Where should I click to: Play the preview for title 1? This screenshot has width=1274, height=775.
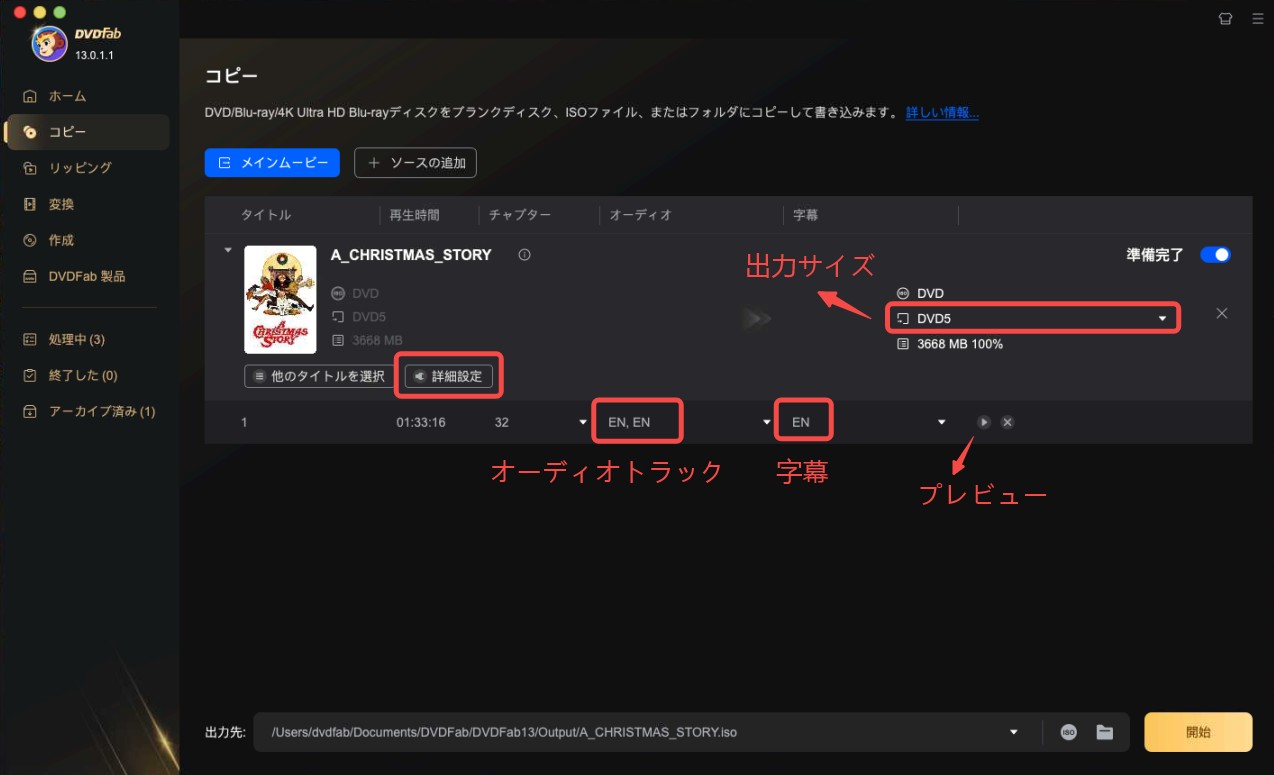pos(984,422)
